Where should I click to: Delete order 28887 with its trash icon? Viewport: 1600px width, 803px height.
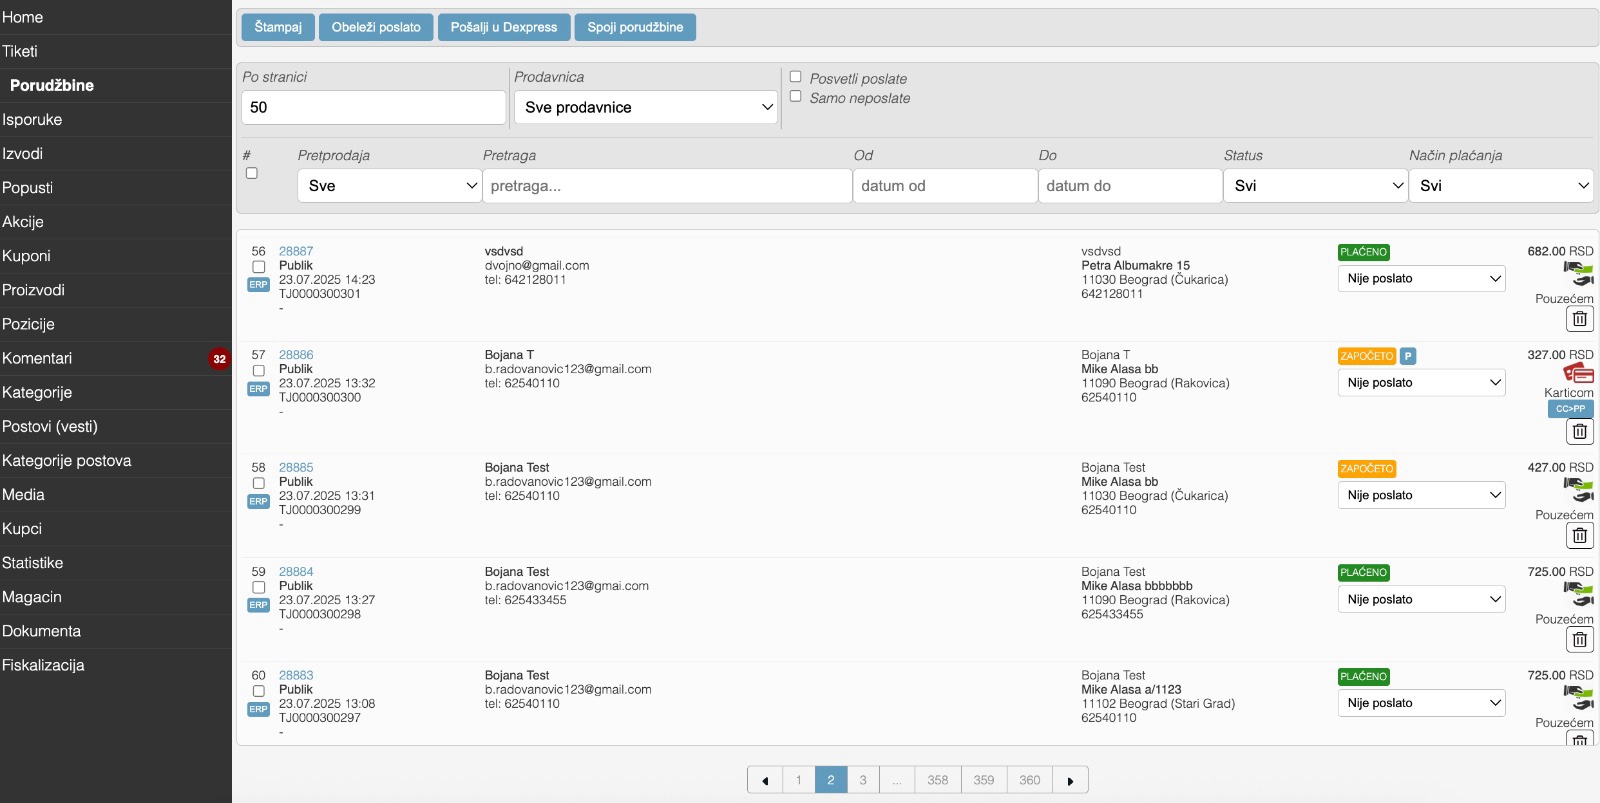pyautogui.click(x=1579, y=319)
